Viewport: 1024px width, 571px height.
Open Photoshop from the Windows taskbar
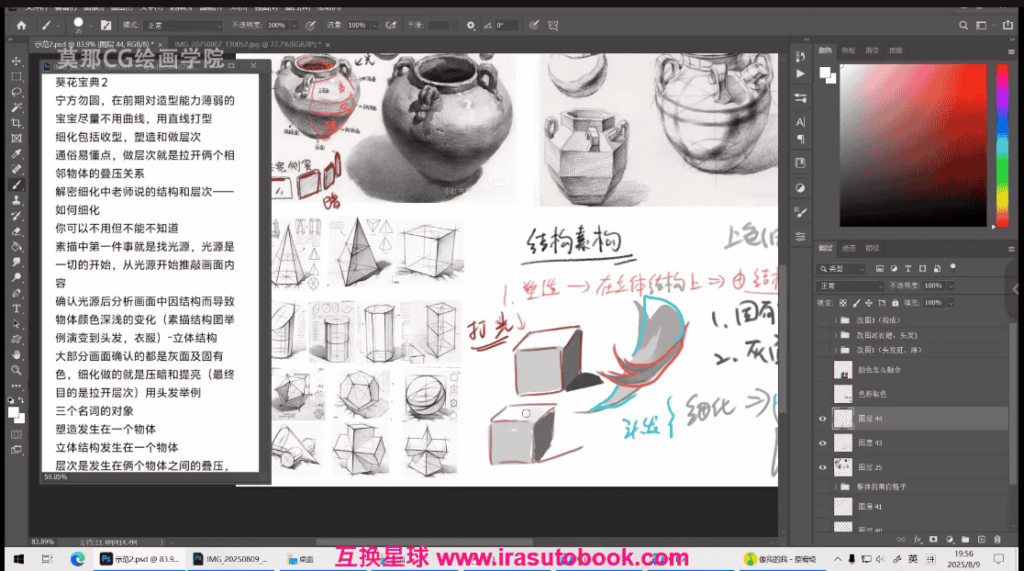coord(138,558)
